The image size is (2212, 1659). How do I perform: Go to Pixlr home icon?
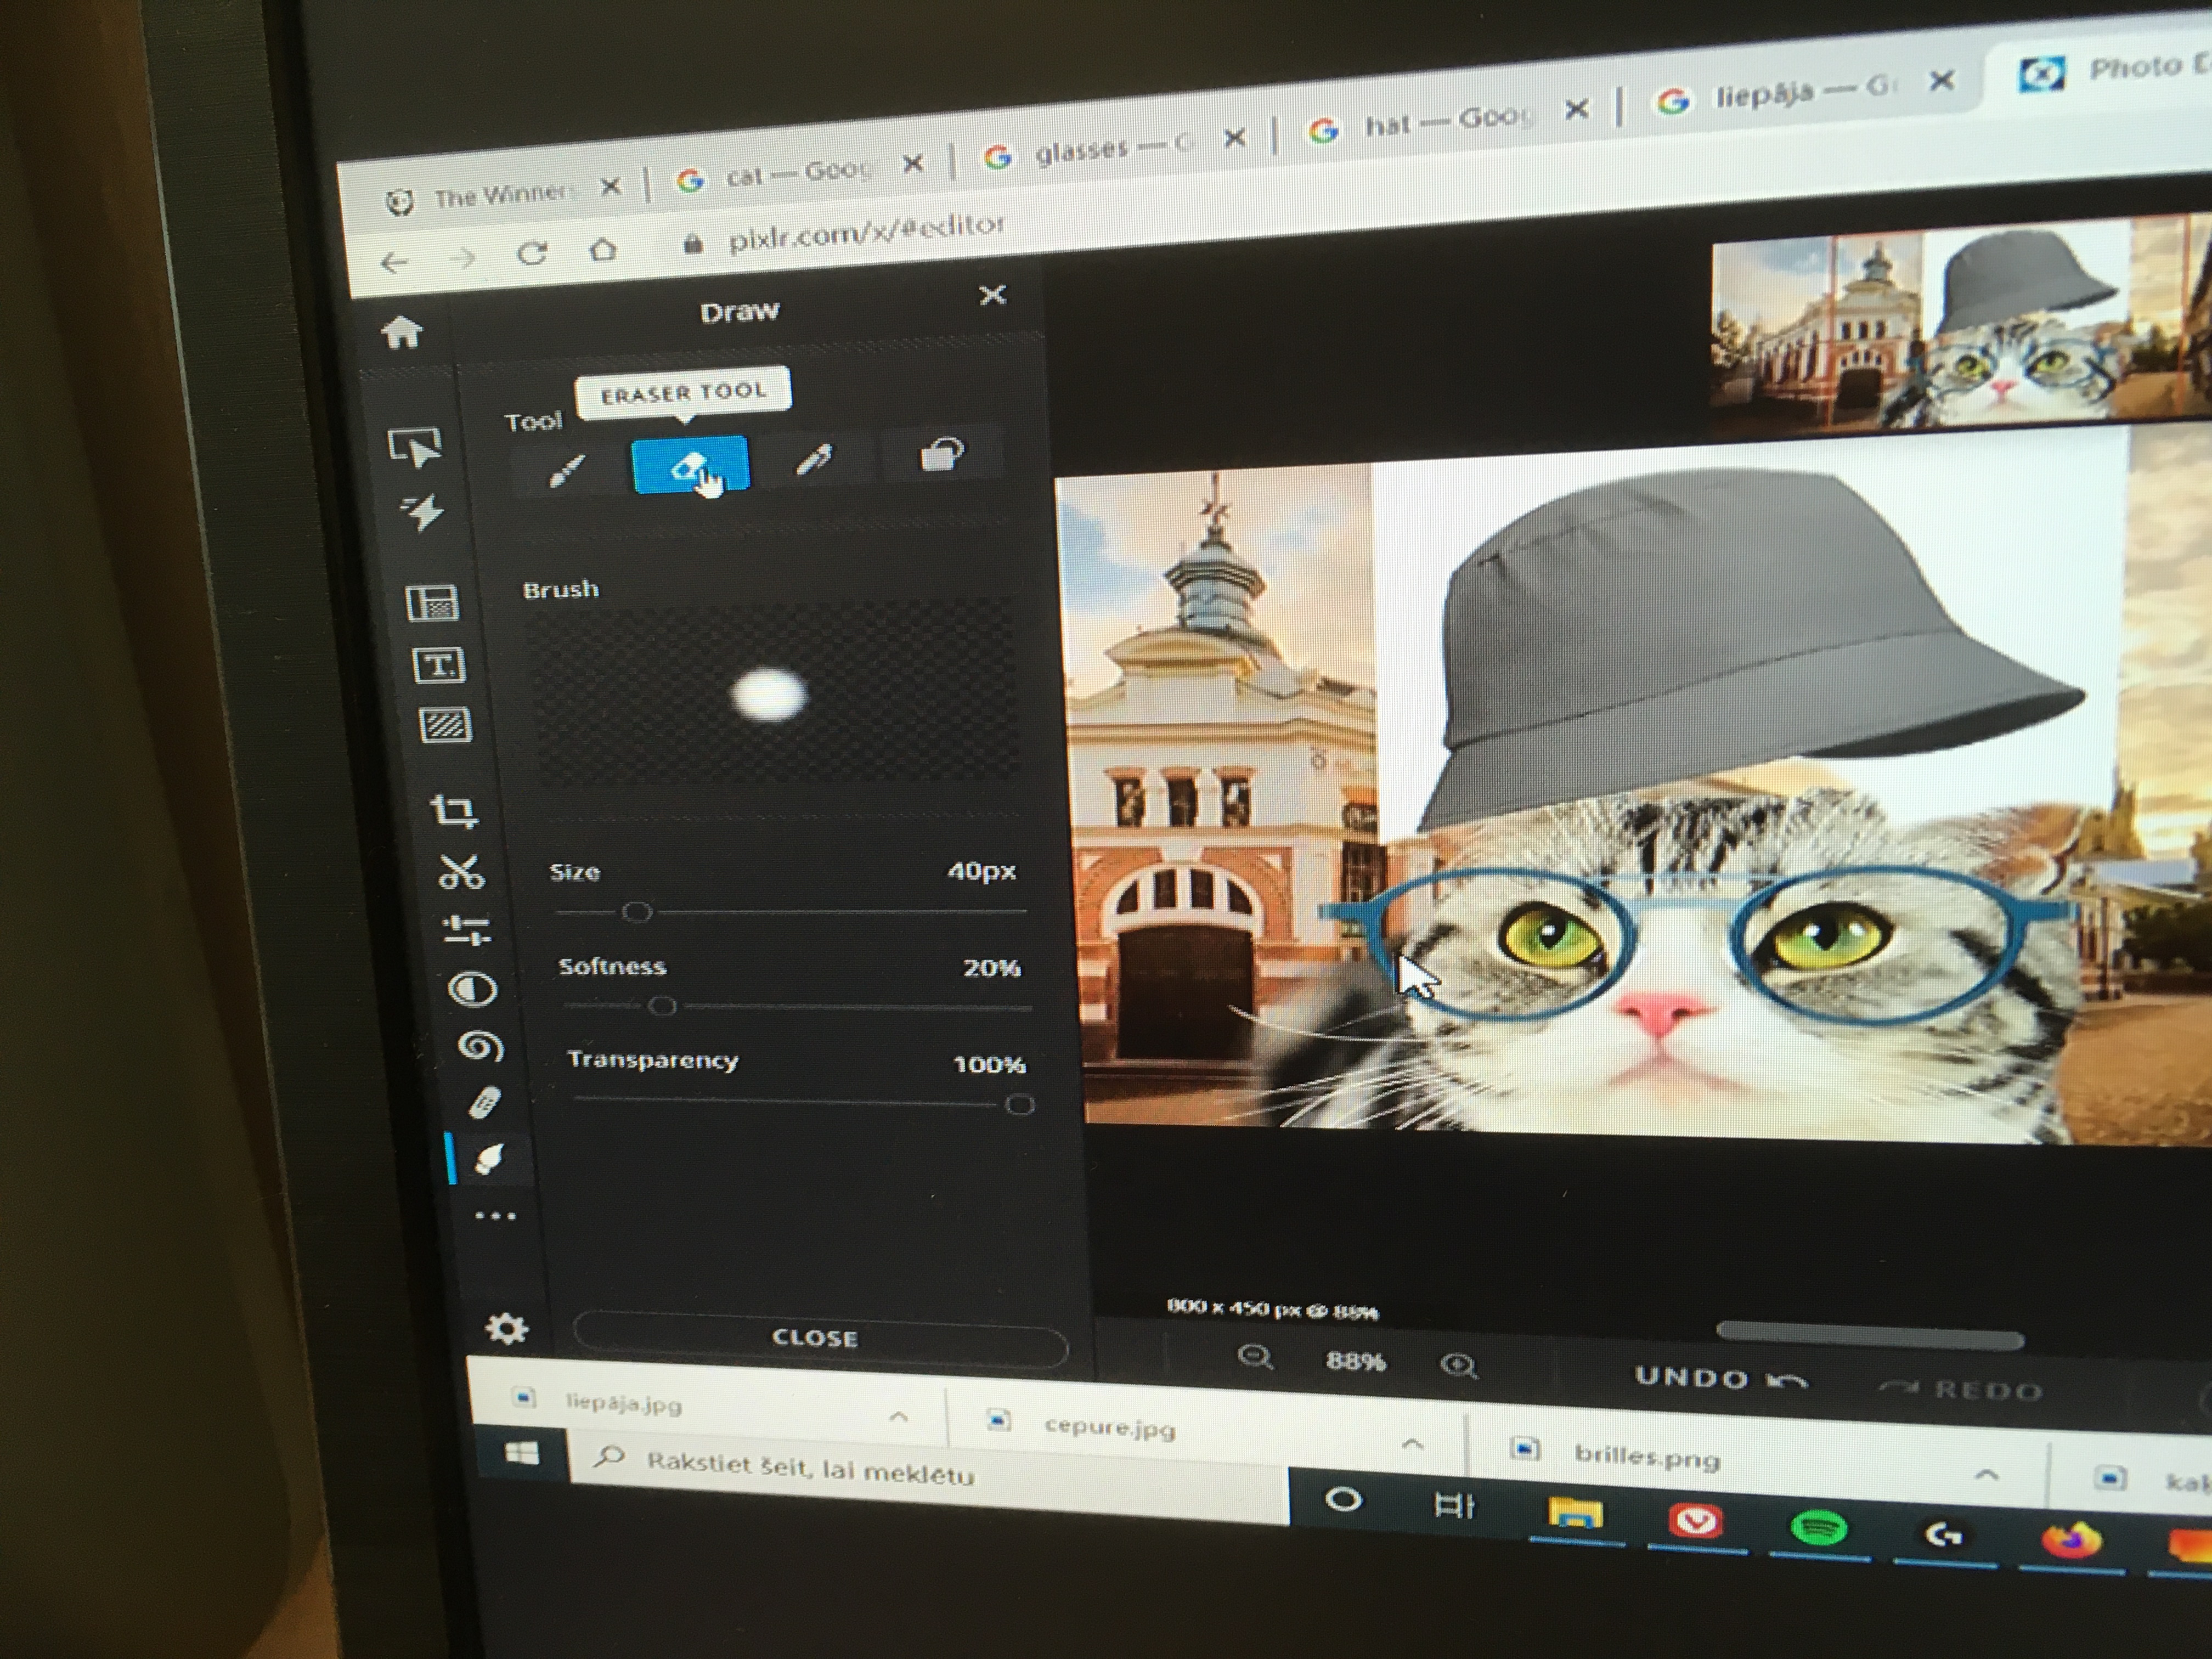pos(402,333)
